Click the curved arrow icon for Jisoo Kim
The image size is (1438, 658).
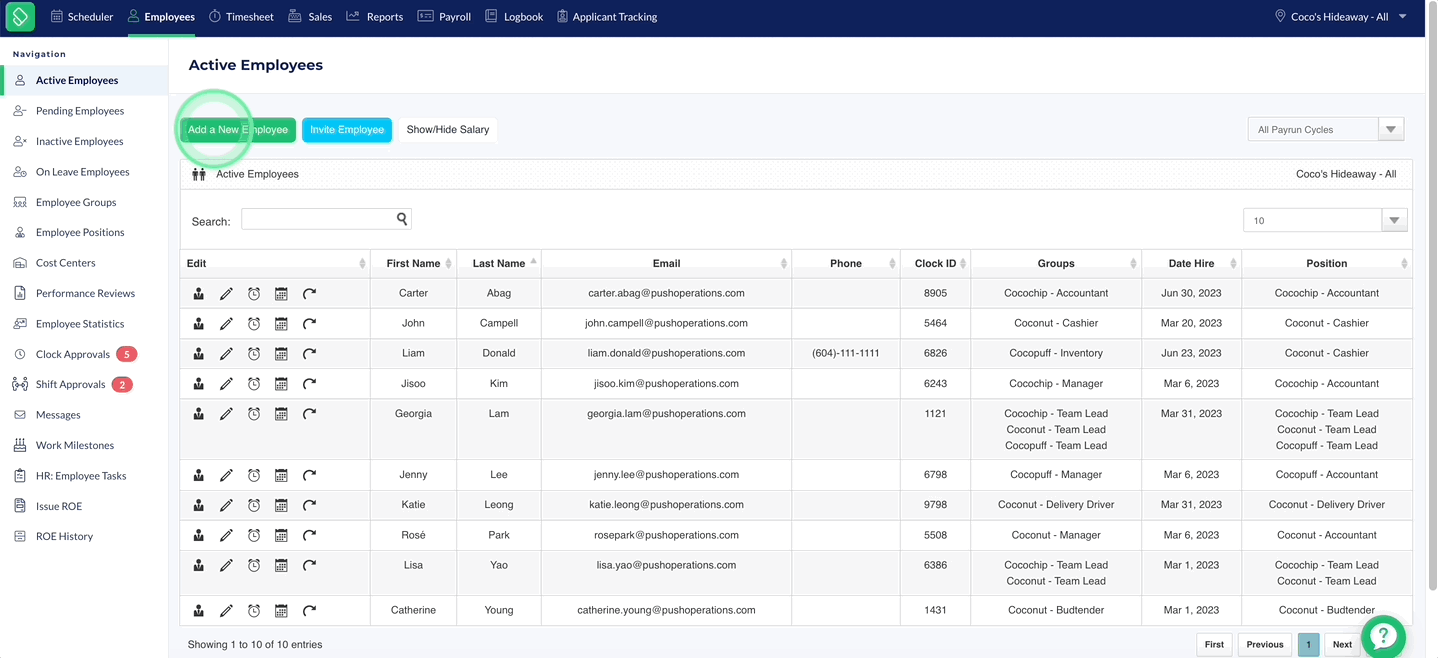click(x=309, y=384)
